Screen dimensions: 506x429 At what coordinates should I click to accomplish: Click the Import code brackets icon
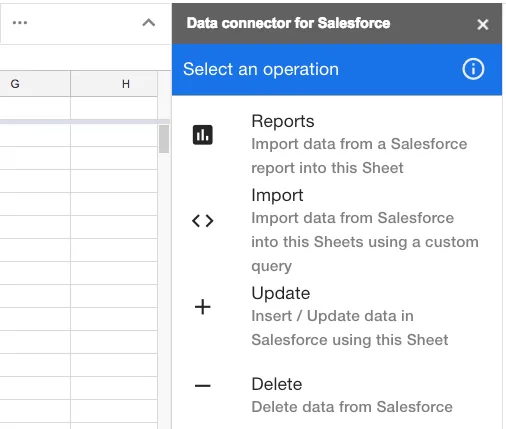(x=203, y=221)
